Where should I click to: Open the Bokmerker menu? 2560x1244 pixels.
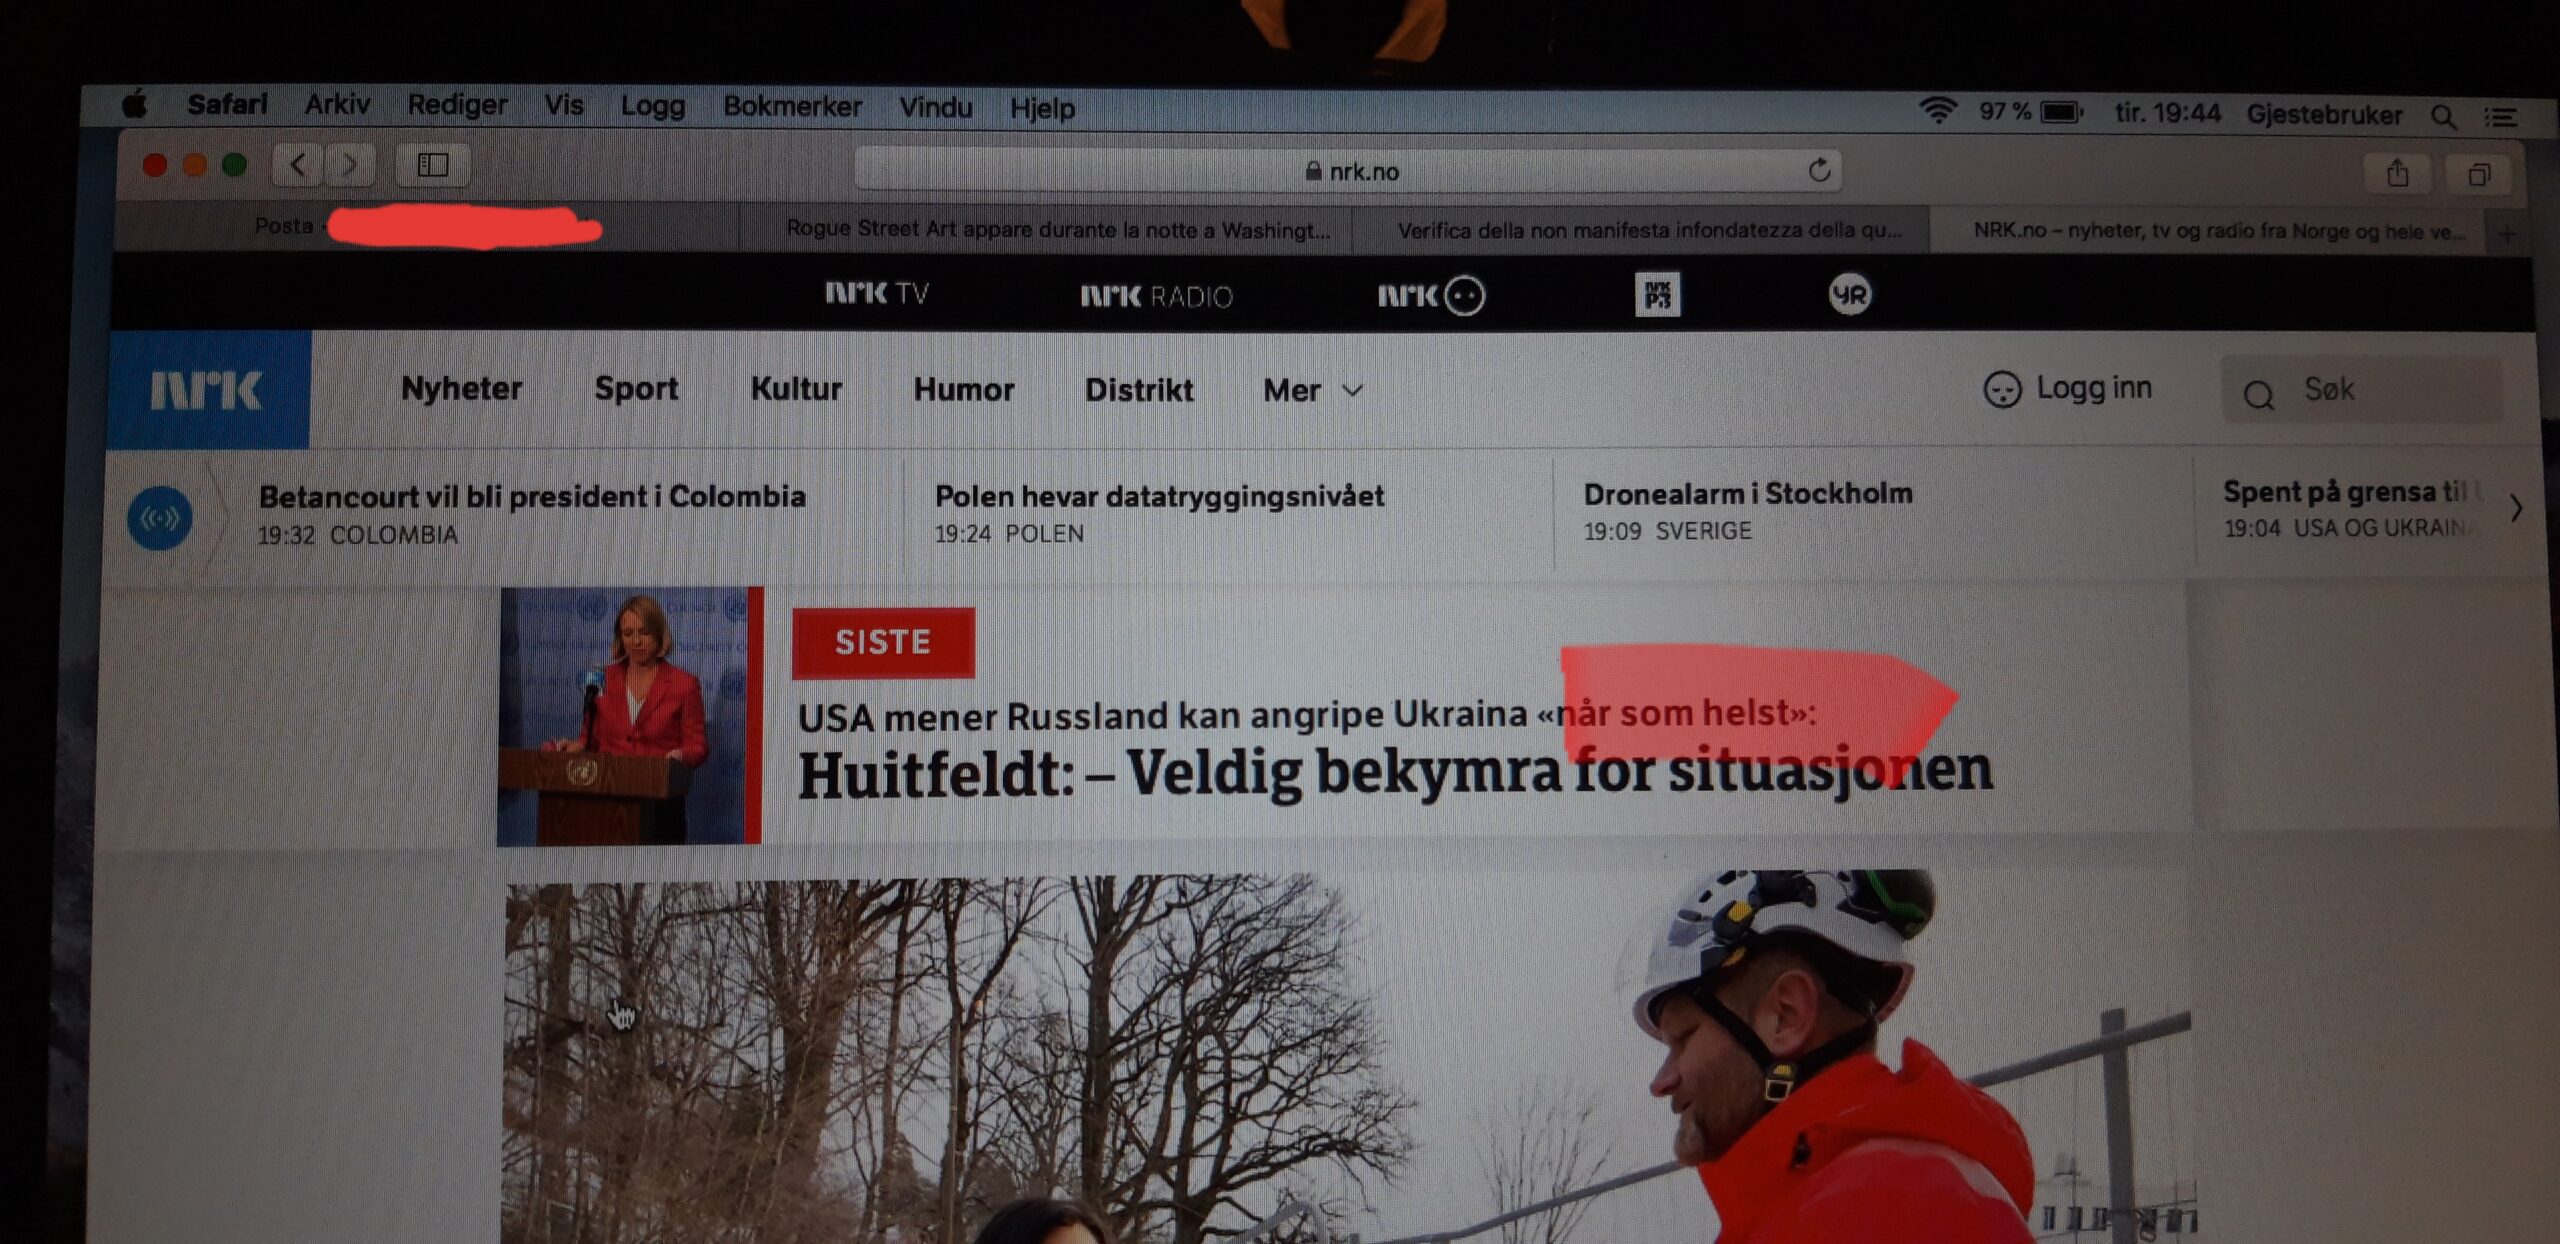point(792,106)
